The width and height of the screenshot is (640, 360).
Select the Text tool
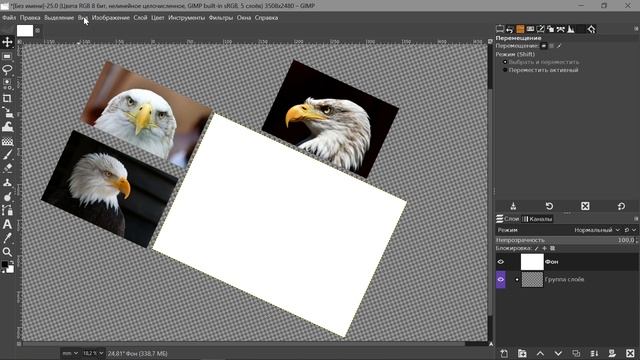pos(7,224)
